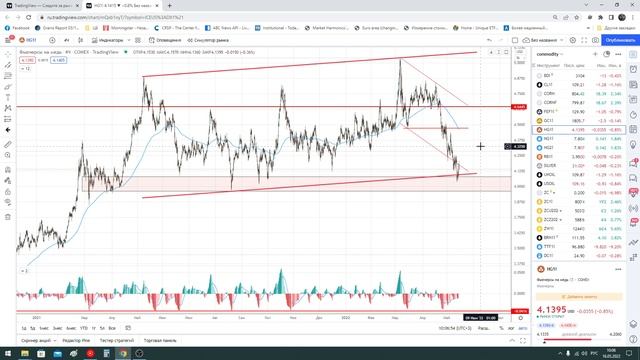The image size is (640, 360).
Task: Select the crosshair cursor tool
Action: pyautogui.click(x=8, y=54)
